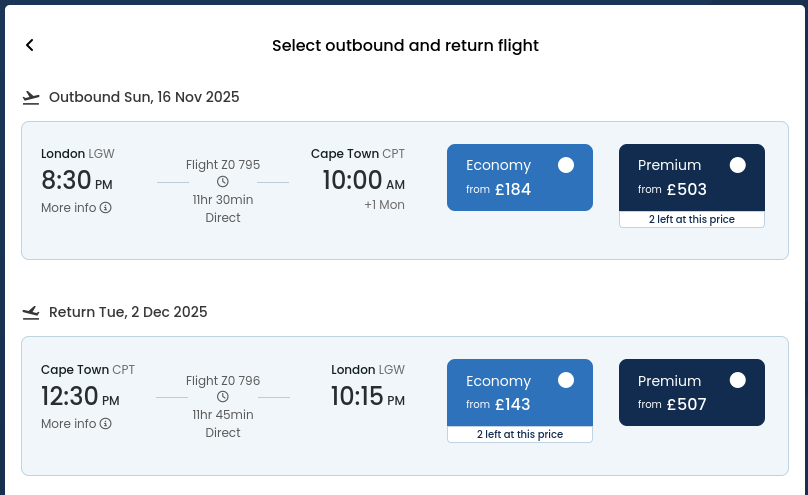808x495 pixels.
Task: Click the clock icon under Flight Z0 796
Action: [223, 397]
